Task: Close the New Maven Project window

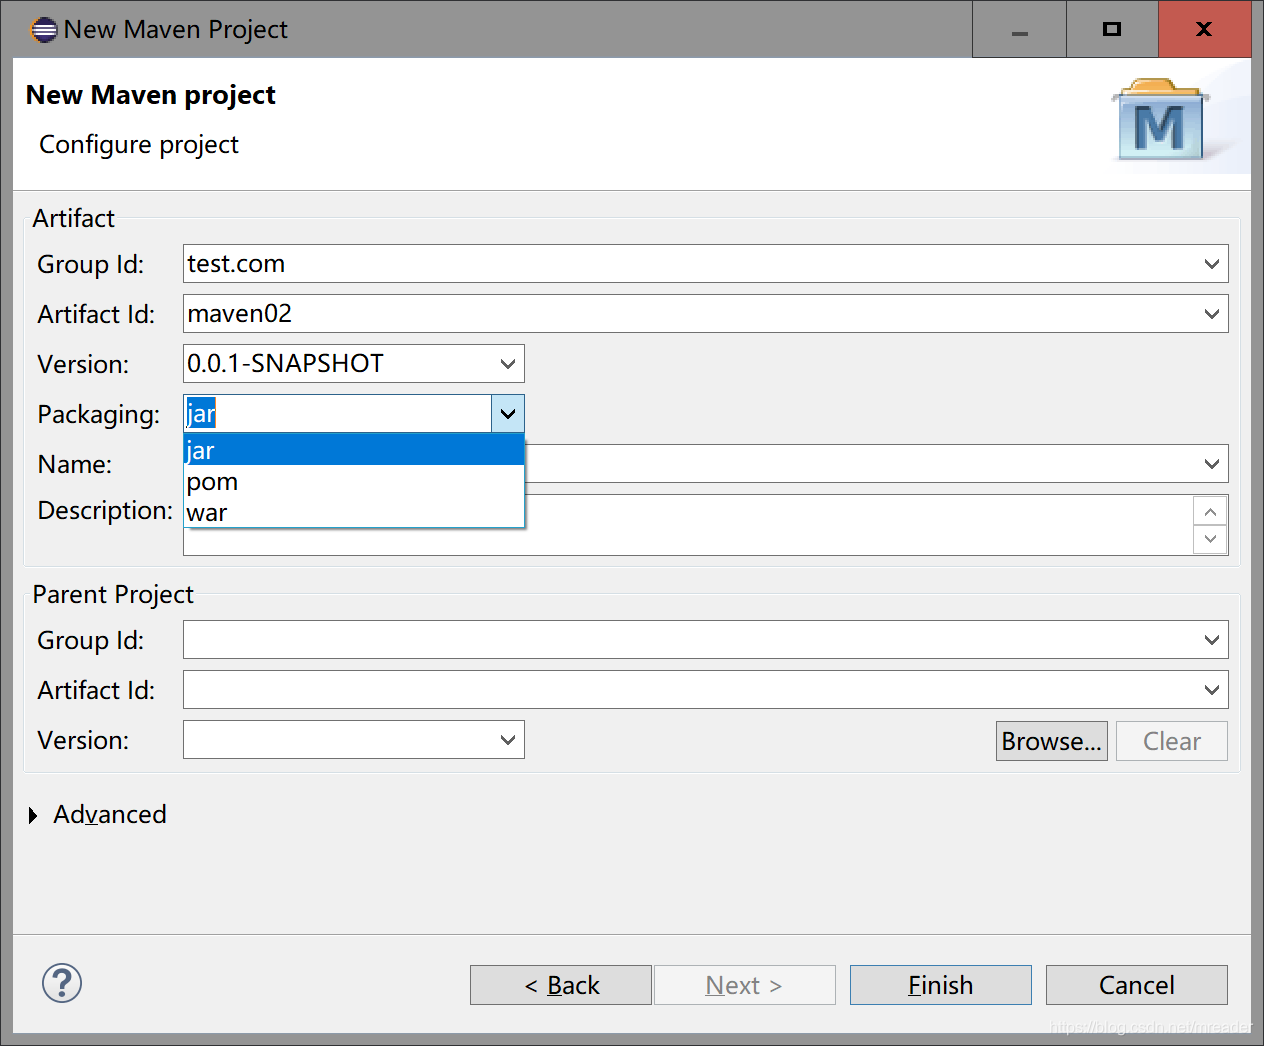Action: click(x=1205, y=30)
